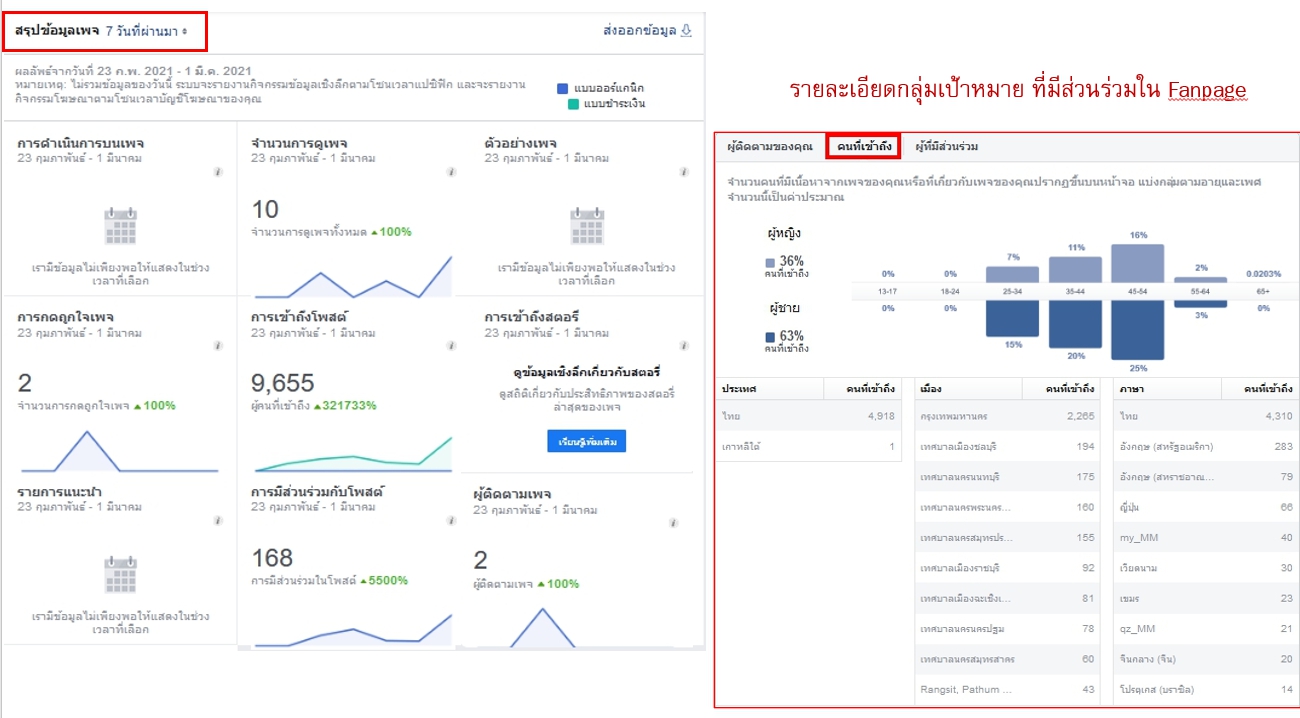Image resolution: width=1300 pixels, height=718 pixels.
Task: Click calendar icon in ตัวอย่างเพจ card
Action: tap(587, 227)
